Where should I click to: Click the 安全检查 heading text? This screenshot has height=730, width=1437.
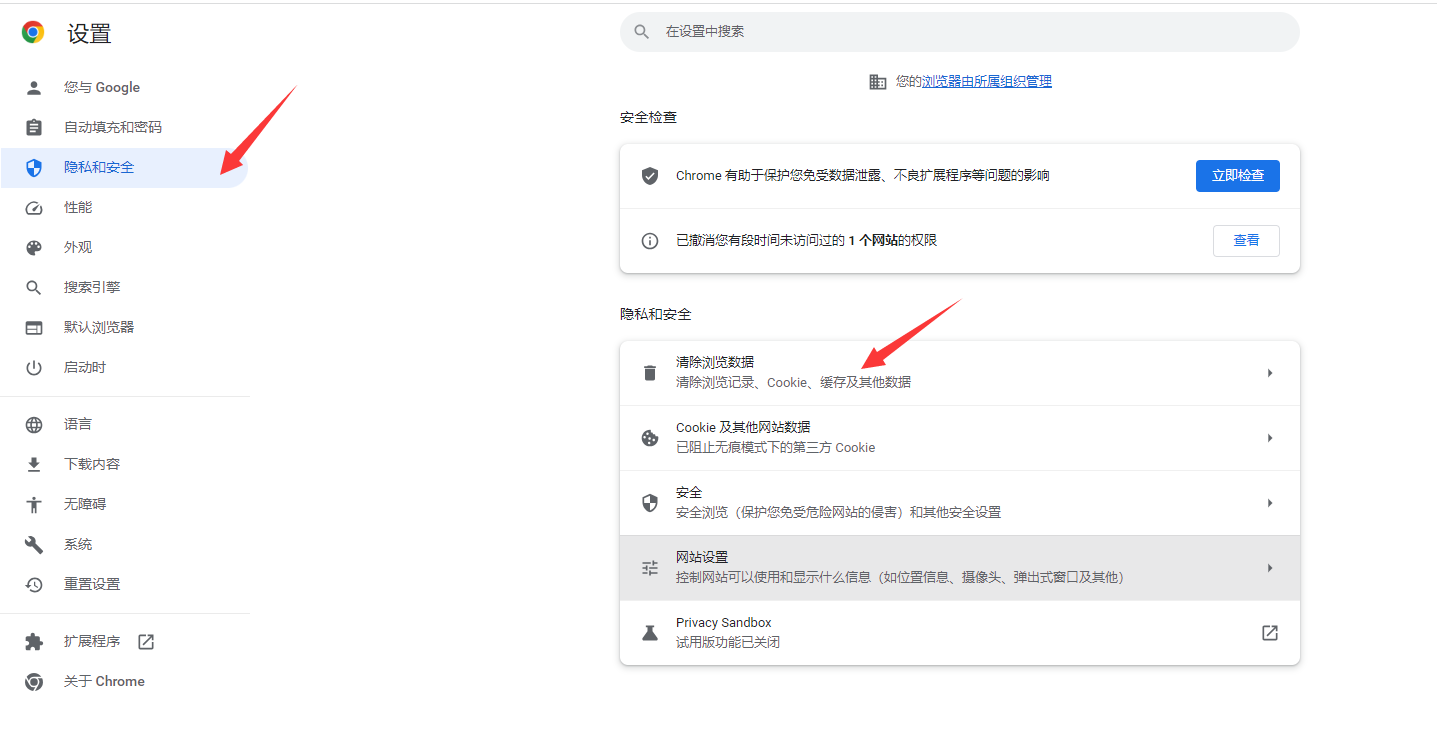pos(648,117)
